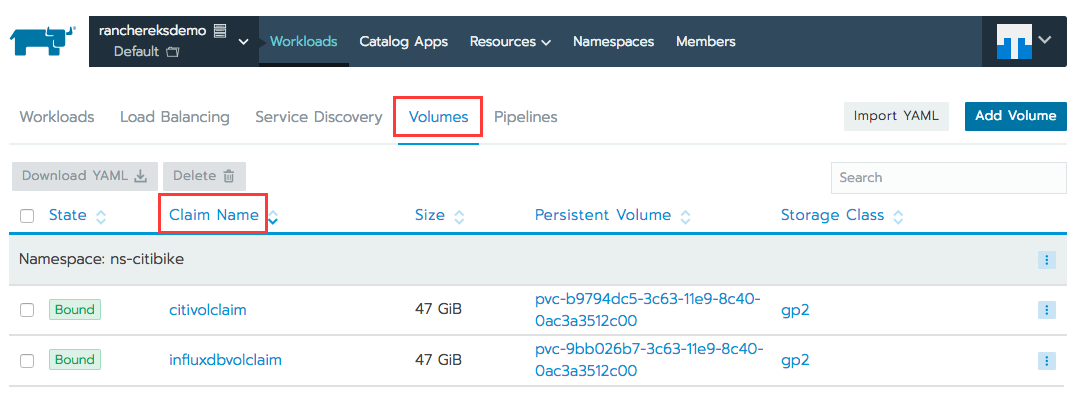Toggle the select-all checkbox in header

27,216
